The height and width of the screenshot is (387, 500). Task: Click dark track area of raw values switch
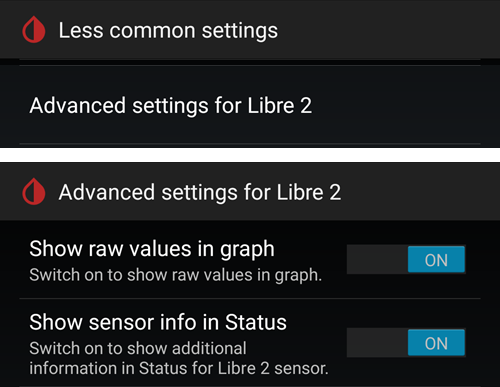tap(377, 259)
